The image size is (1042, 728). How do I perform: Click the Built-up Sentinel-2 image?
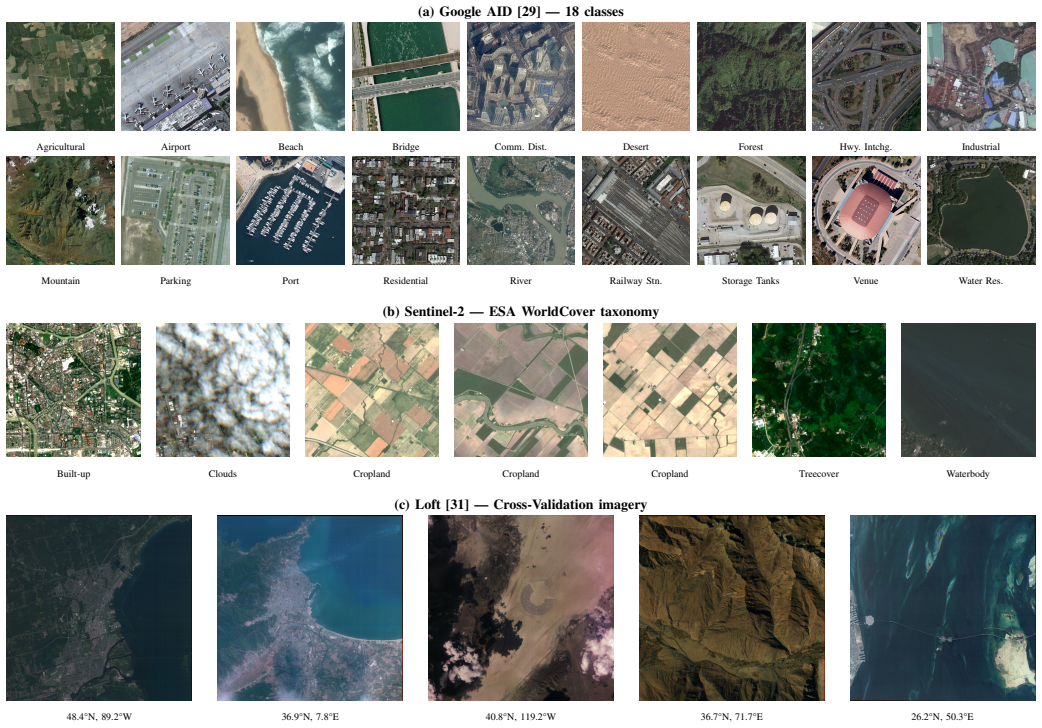[x=73, y=390]
